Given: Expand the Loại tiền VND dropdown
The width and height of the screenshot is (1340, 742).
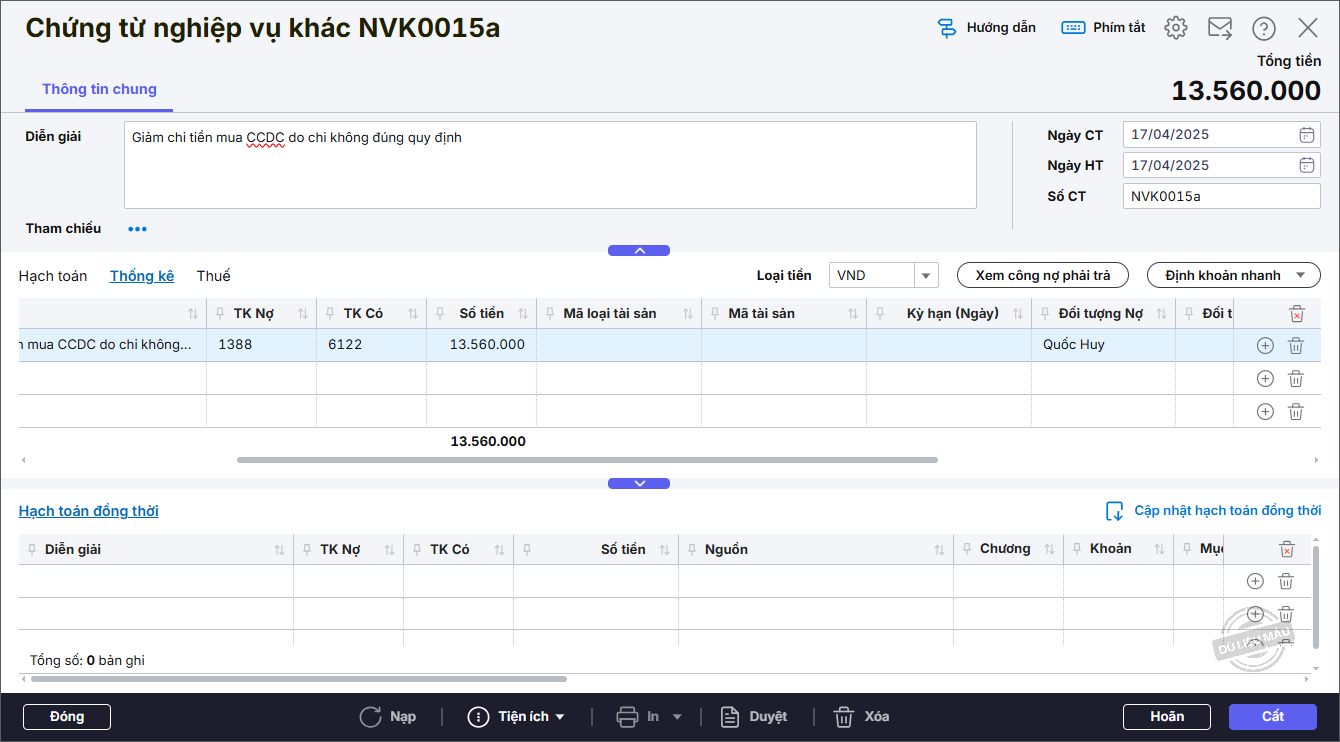Looking at the screenshot, I should (926, 276).
